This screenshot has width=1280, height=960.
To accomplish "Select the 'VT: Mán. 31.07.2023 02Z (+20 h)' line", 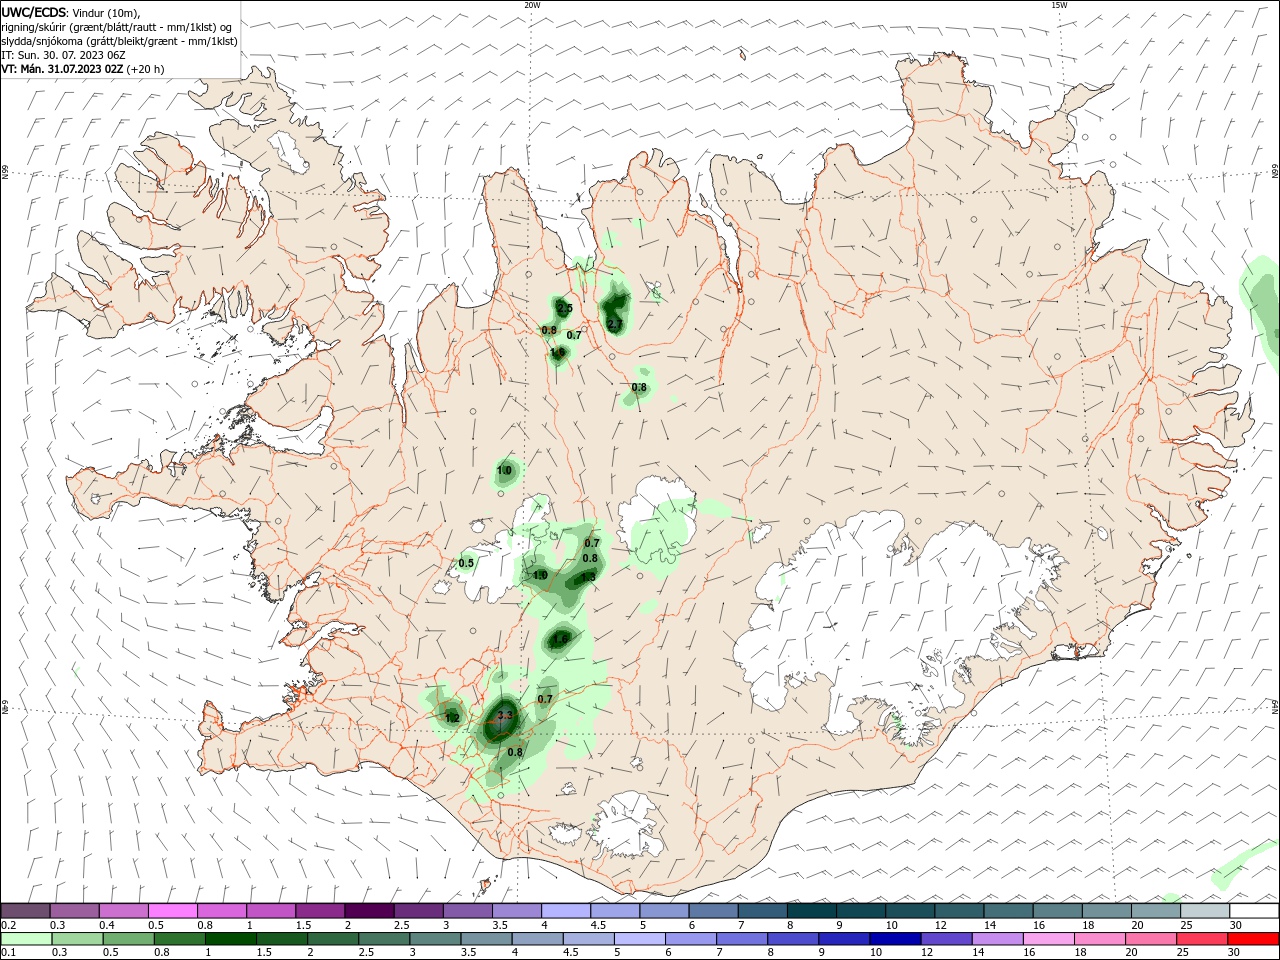I will 83,69.
